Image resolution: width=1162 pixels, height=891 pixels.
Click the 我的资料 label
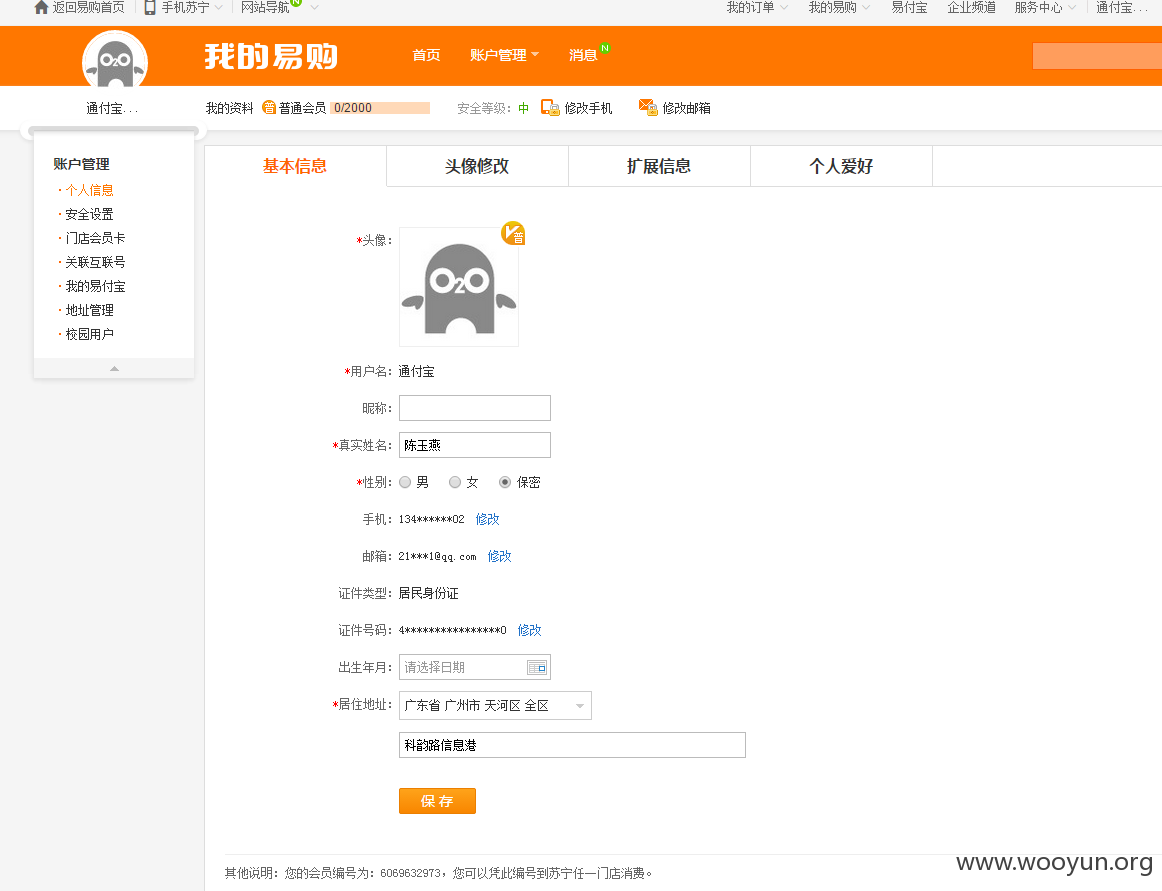coord(230,108)
